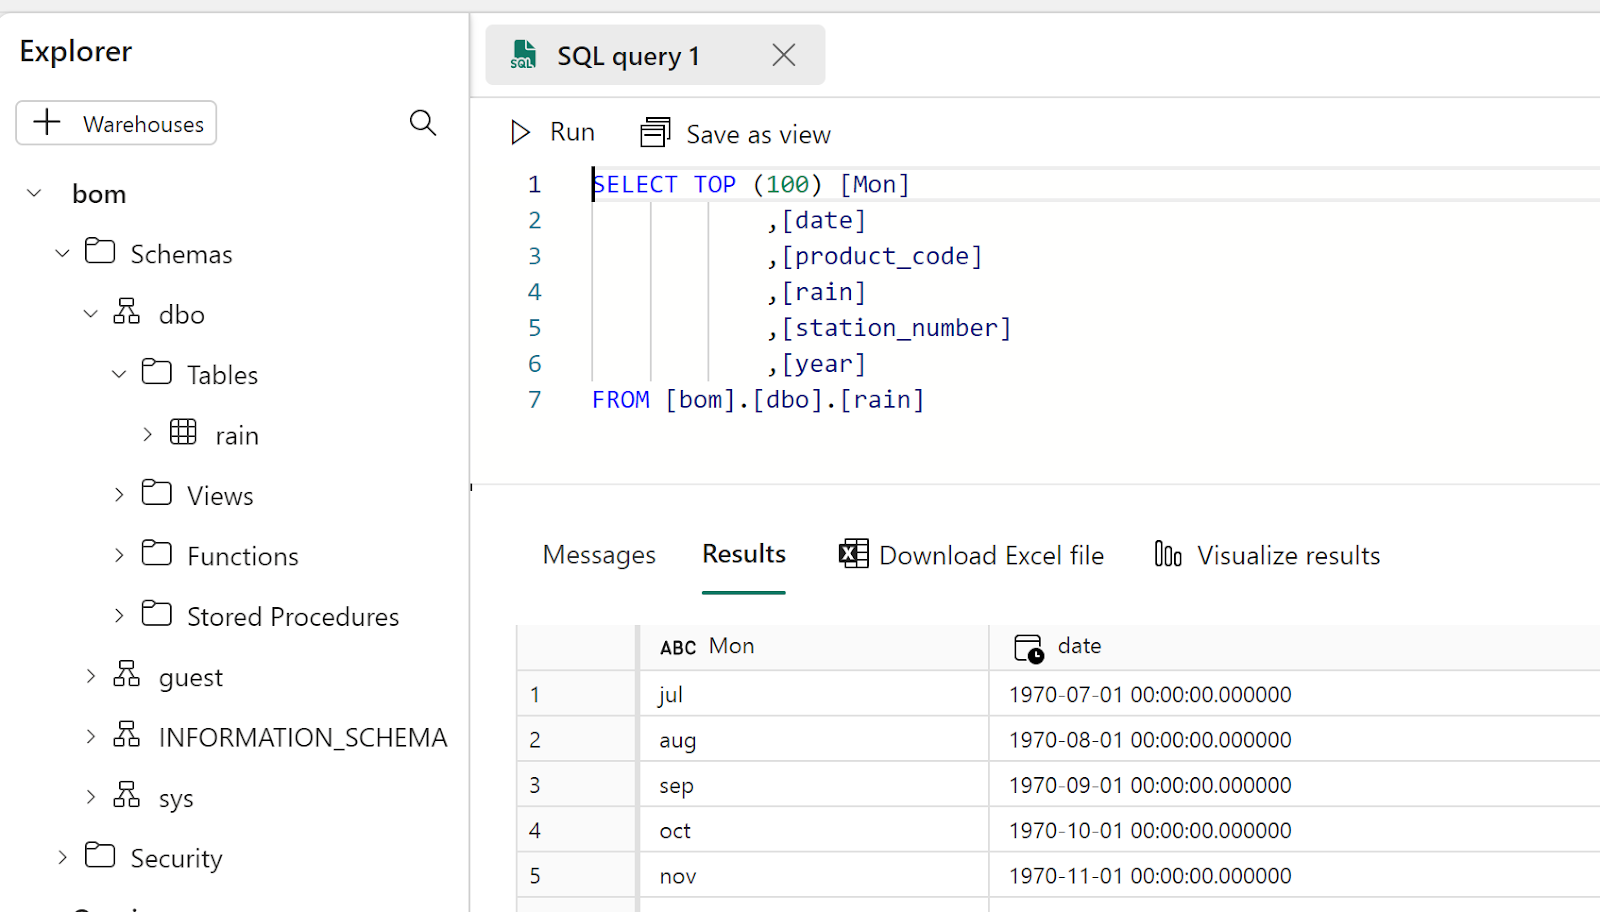Collapse the Tables folder chevron

[x=119, y=374]
